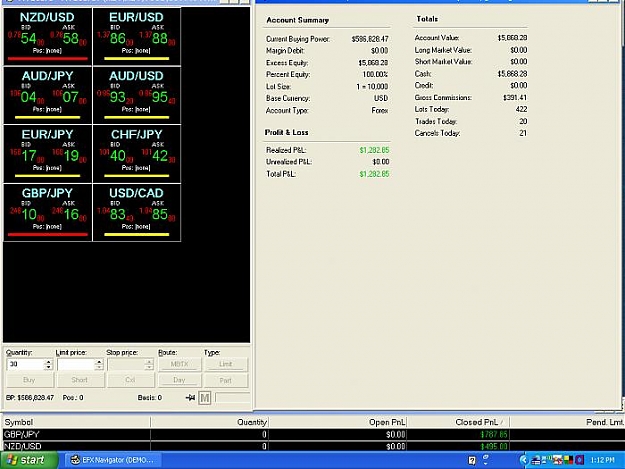The width and height of the screenshot is (625, 469).
Task: Click the USD/CAD bid price 83
Action: point(118,215)
